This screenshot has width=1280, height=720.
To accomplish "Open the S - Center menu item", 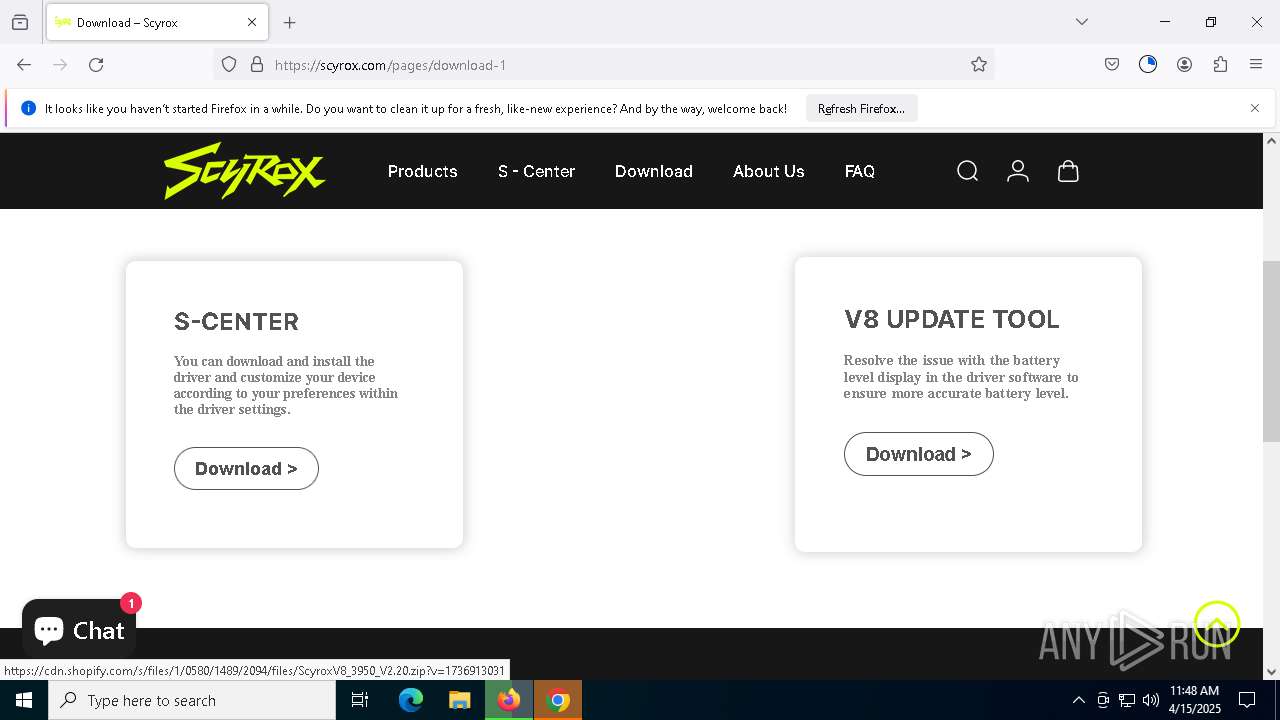I will 536,171.
